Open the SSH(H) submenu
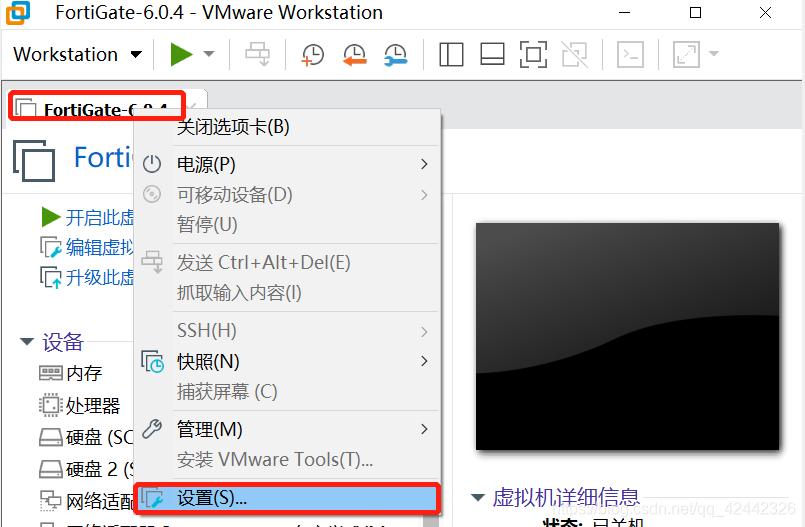The image size is (805, 527). [286, 331]
